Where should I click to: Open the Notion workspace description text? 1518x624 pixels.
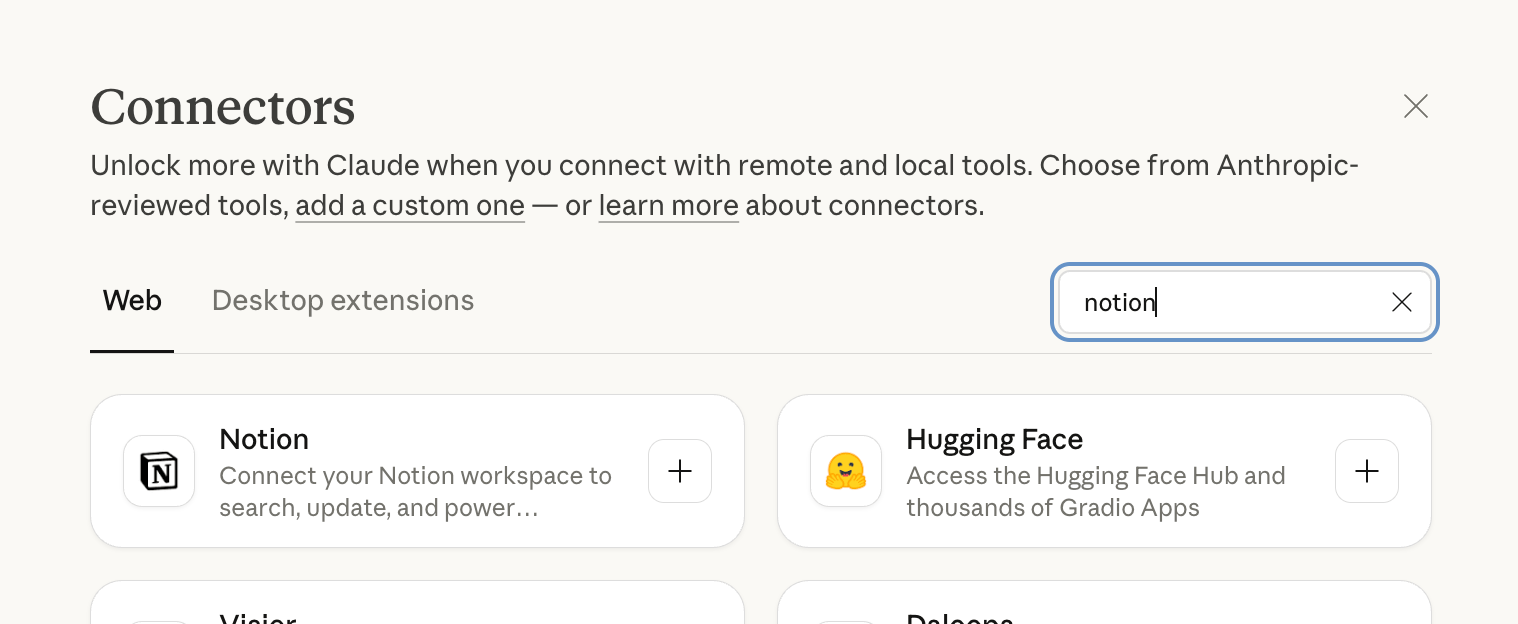click(416, 491)
